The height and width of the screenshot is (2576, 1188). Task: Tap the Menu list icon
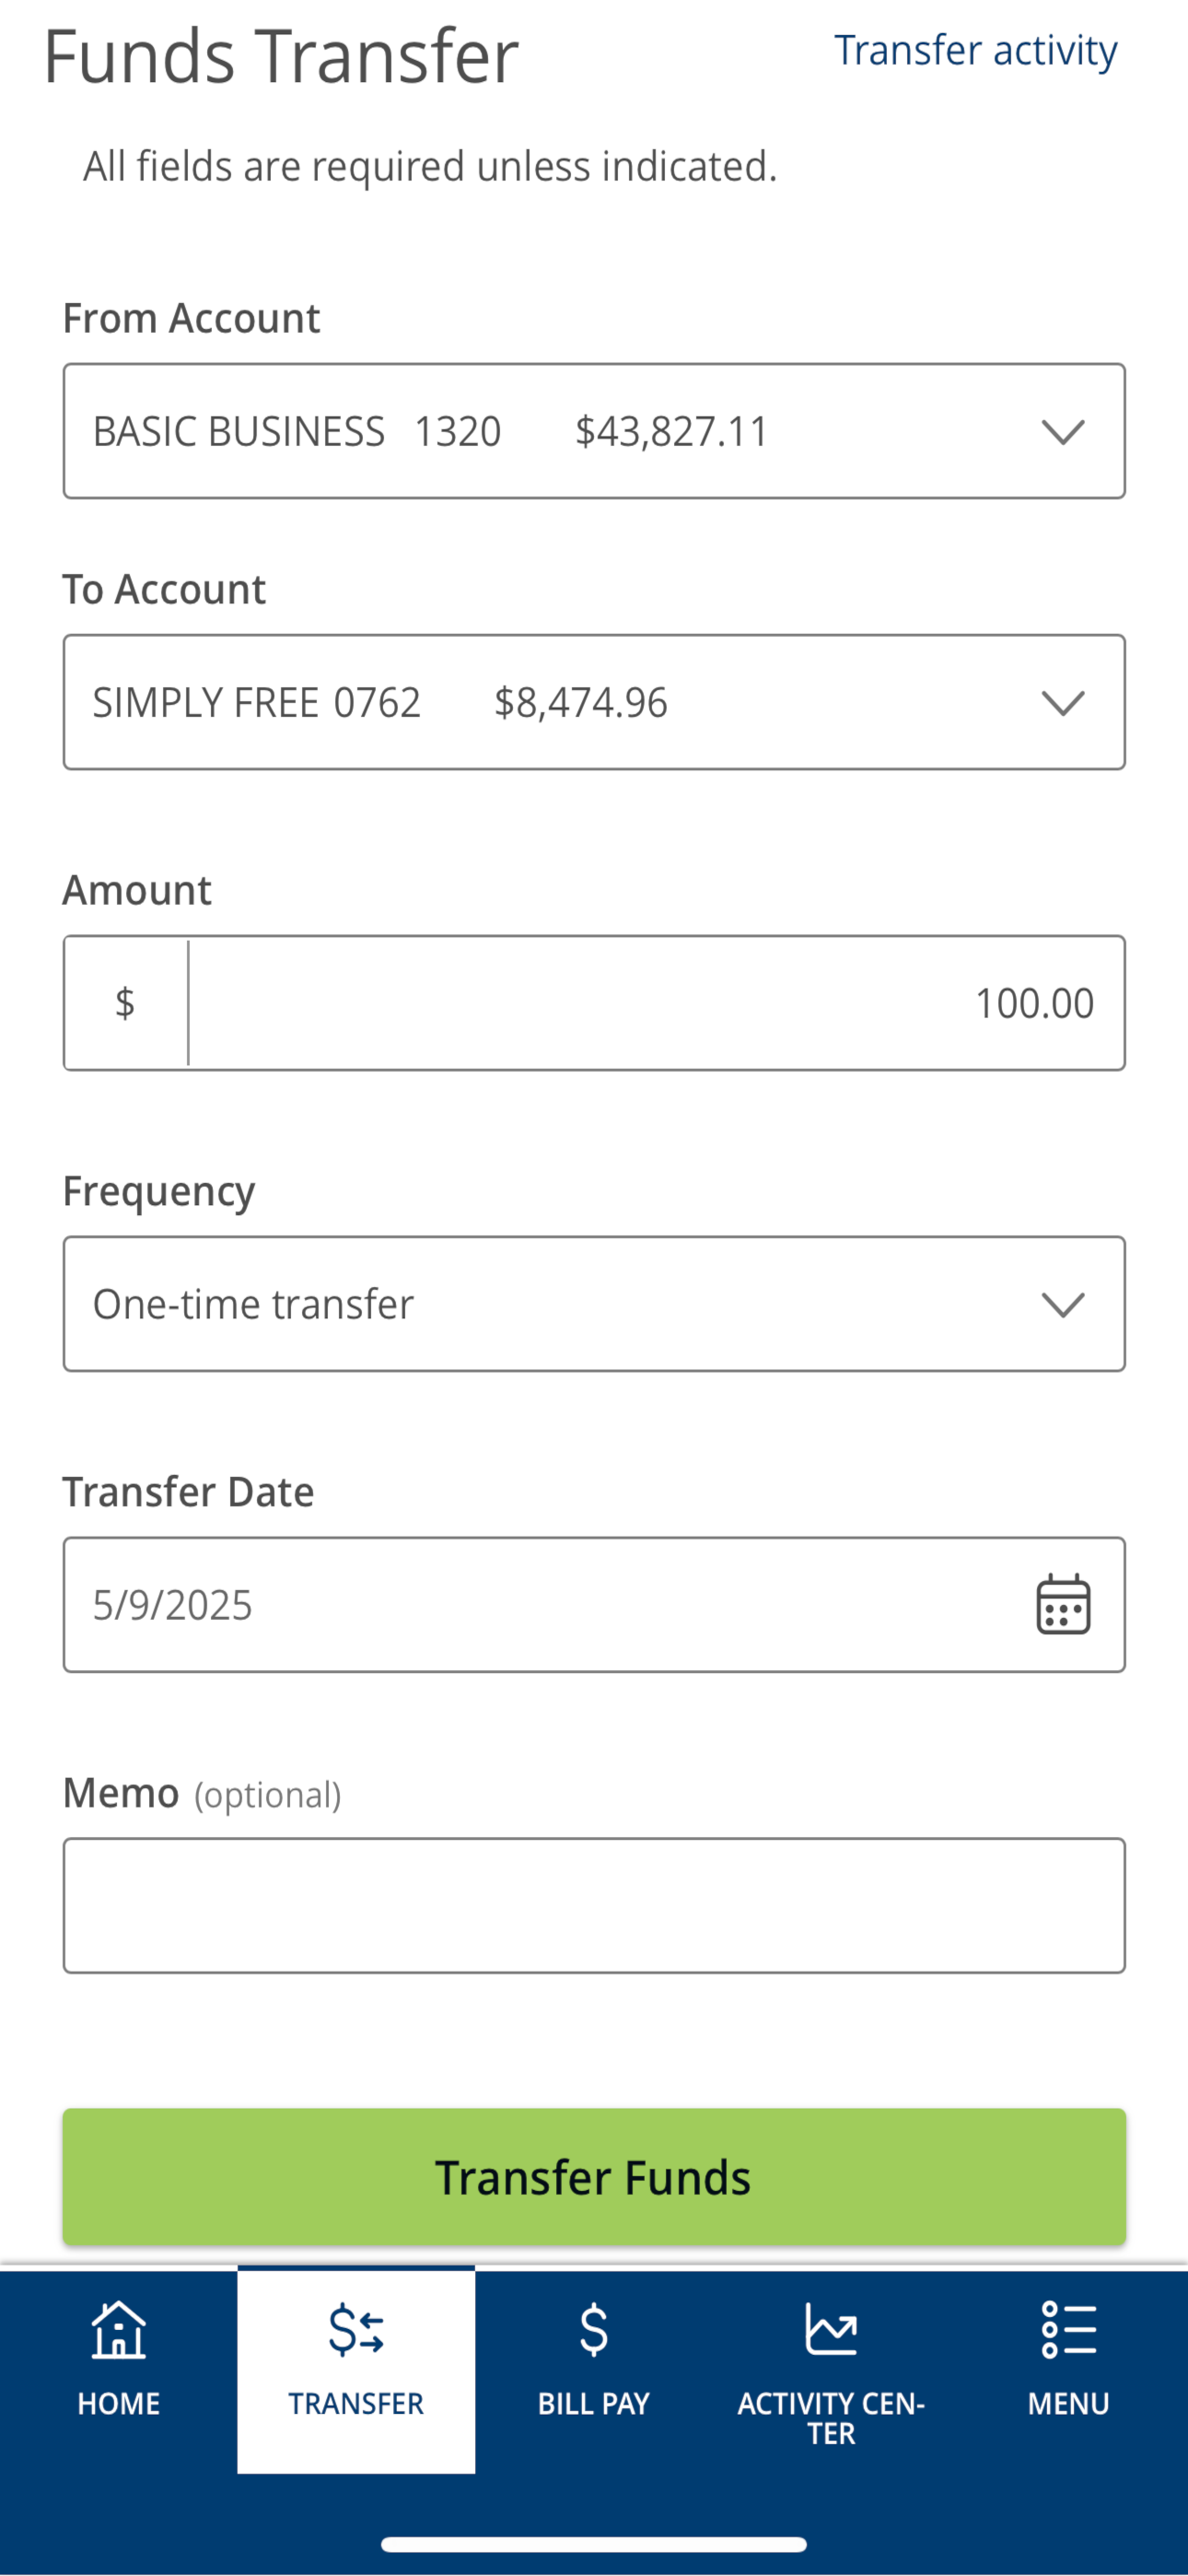1069,2330
